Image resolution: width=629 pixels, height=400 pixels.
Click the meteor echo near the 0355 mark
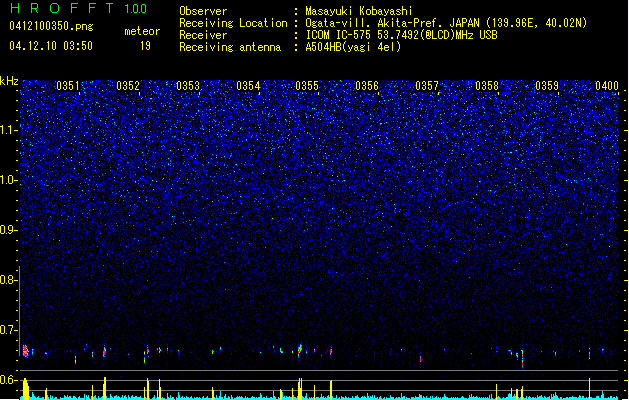tap(300, 349)
